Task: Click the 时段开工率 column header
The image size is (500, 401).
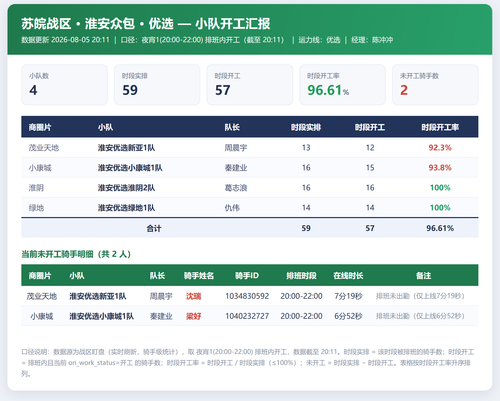Action: (x=440, y=127)
